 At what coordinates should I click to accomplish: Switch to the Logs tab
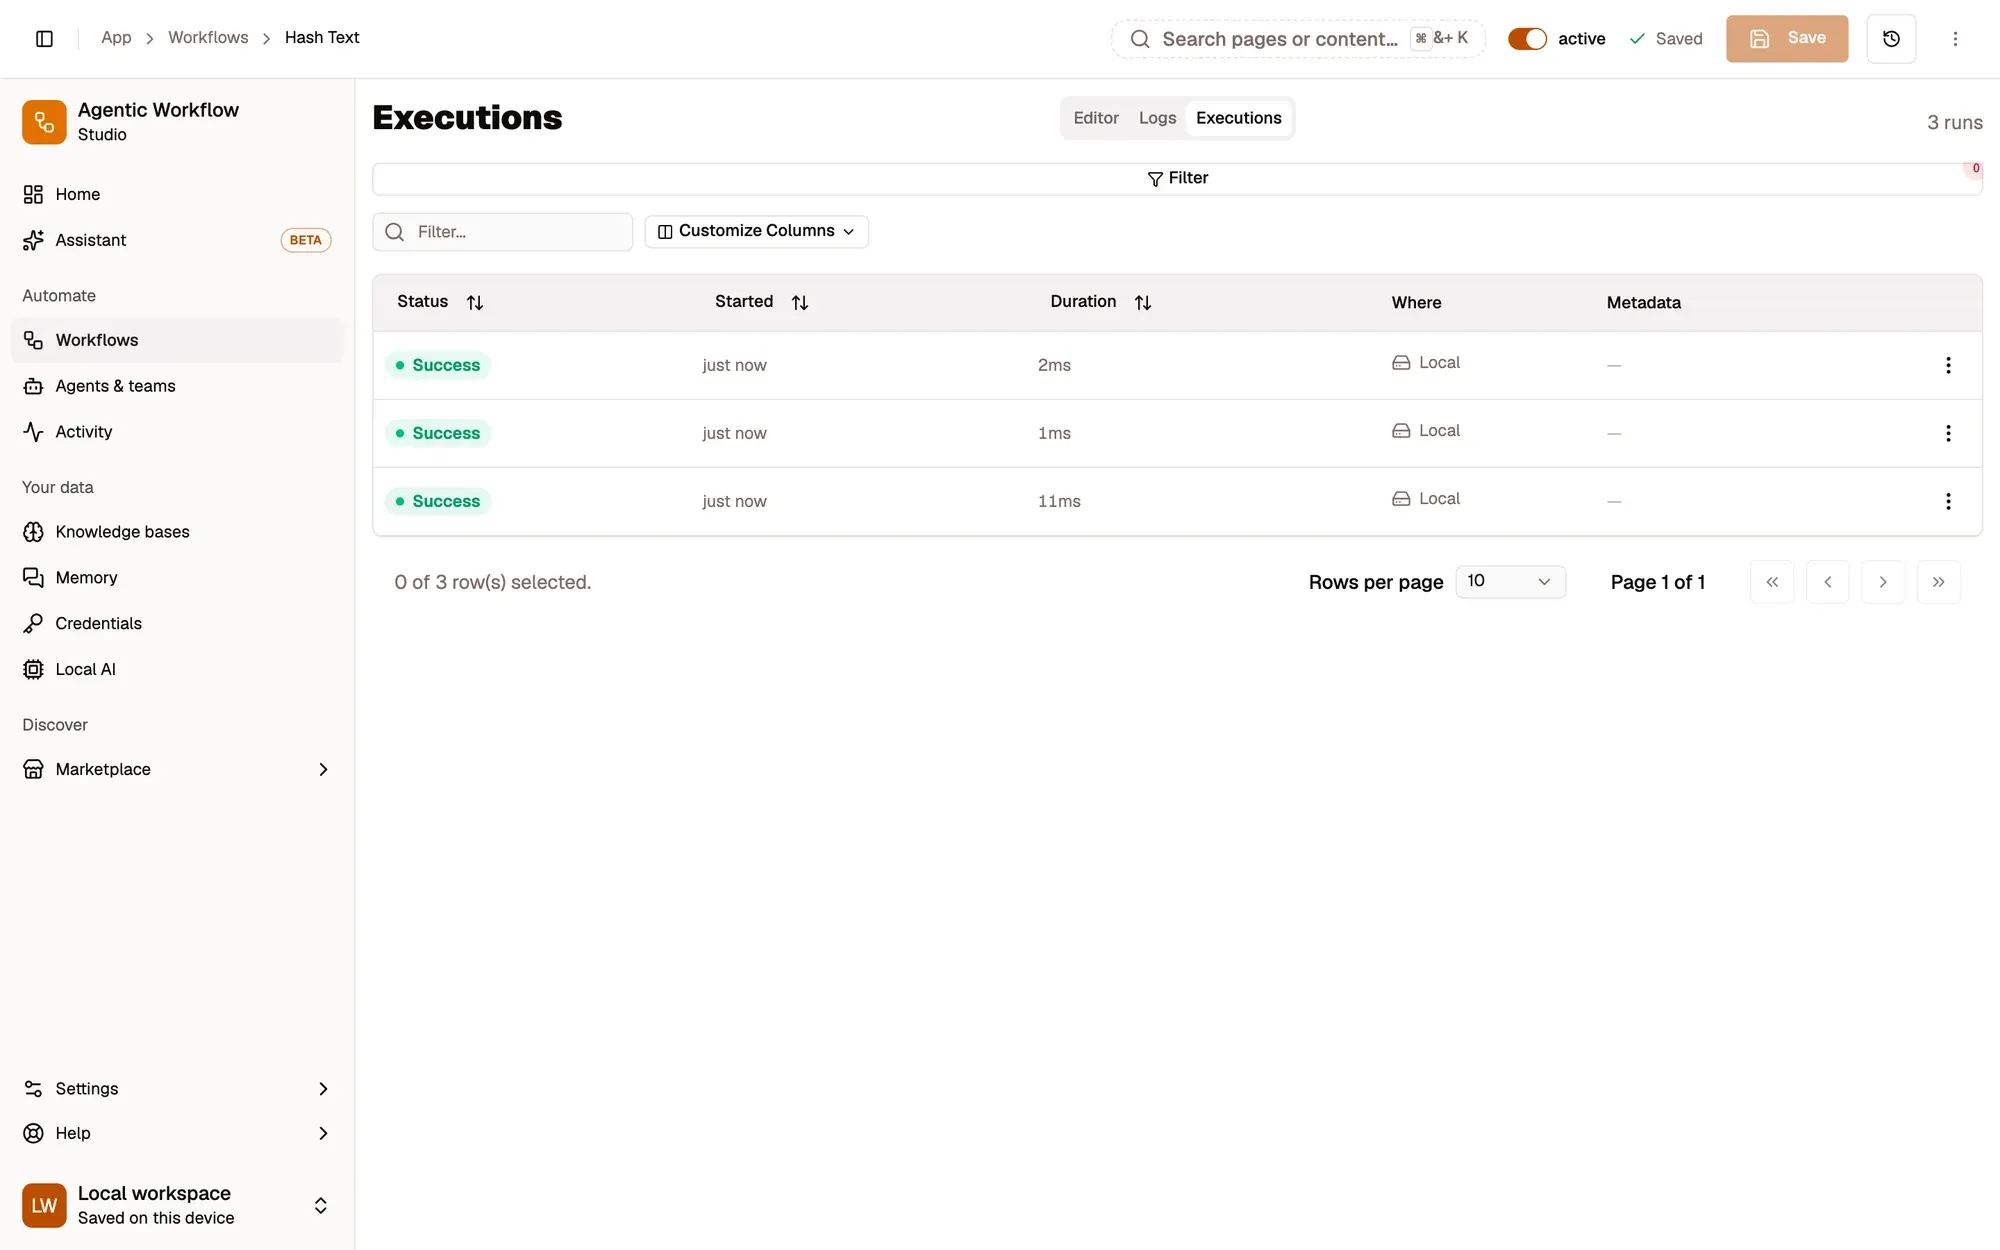(1157, 118)
